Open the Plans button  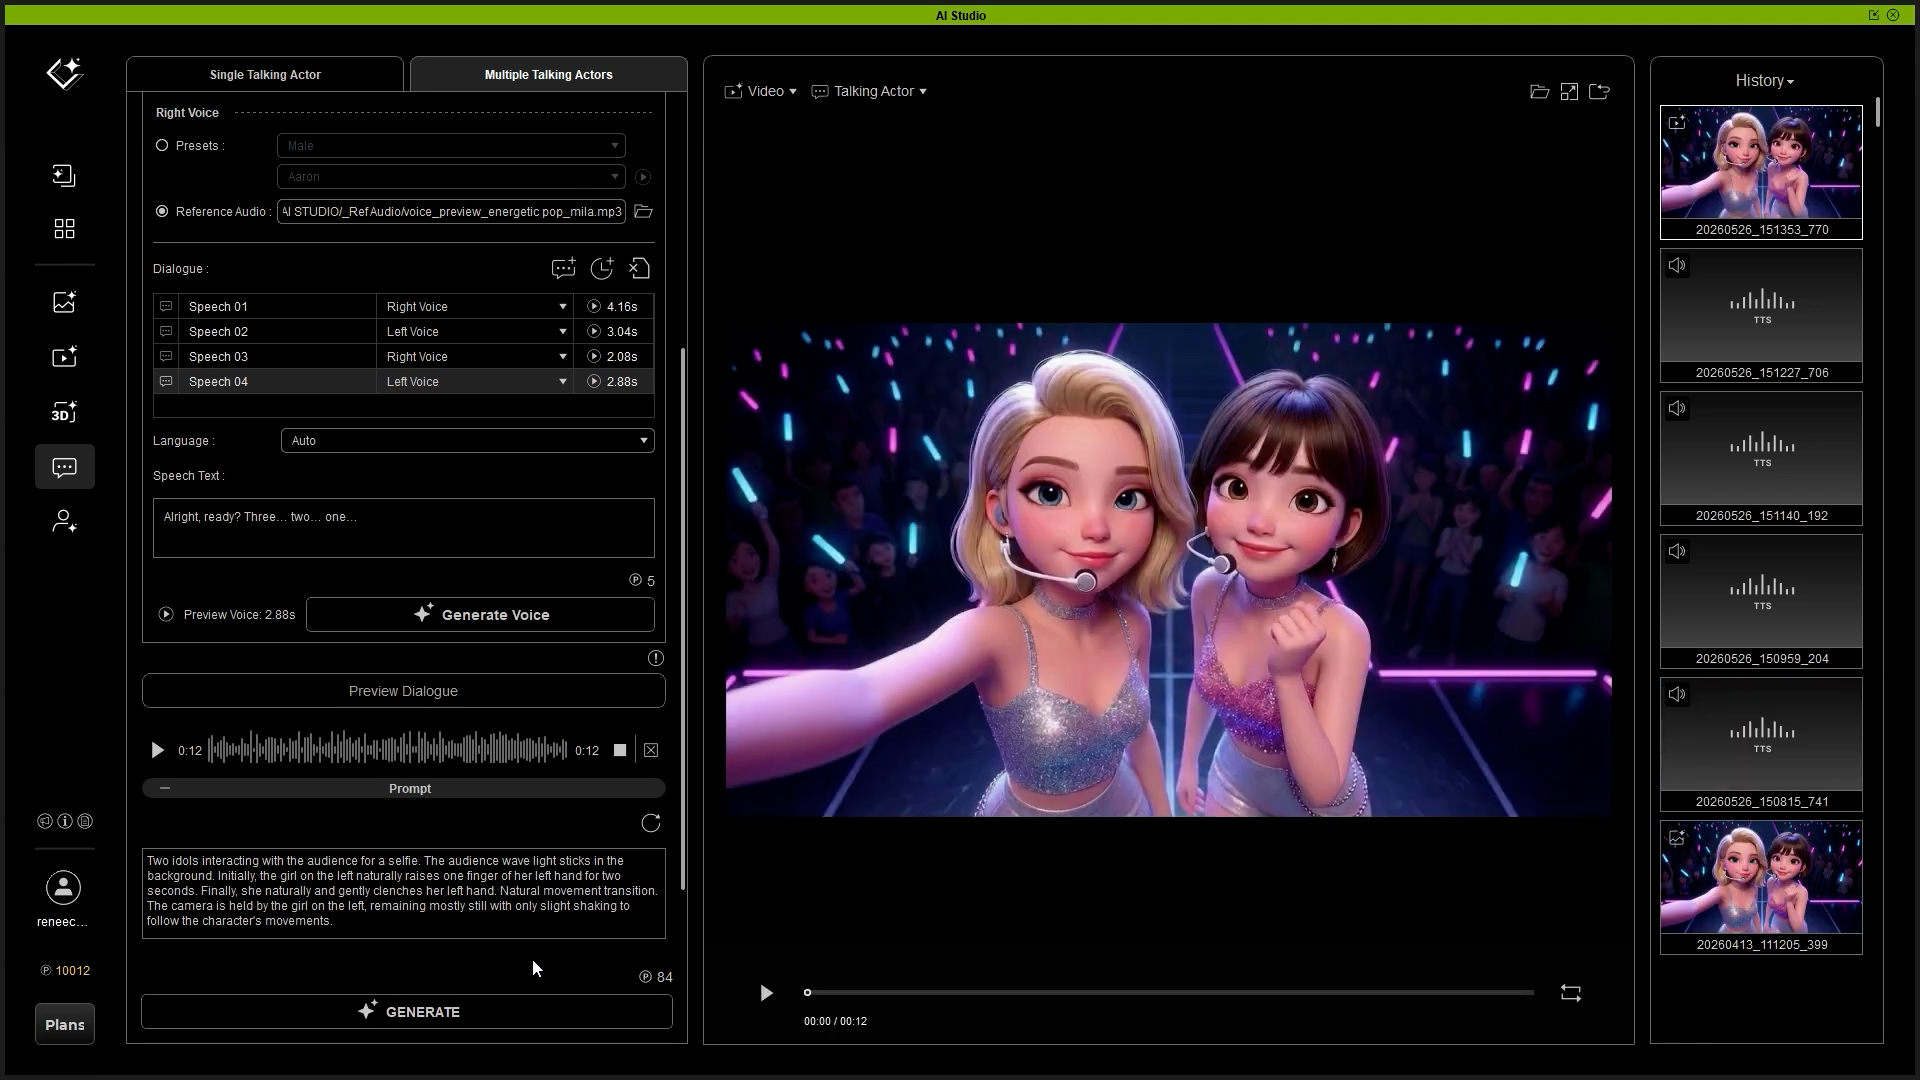pyautogui.click(x=65, y=1025)
